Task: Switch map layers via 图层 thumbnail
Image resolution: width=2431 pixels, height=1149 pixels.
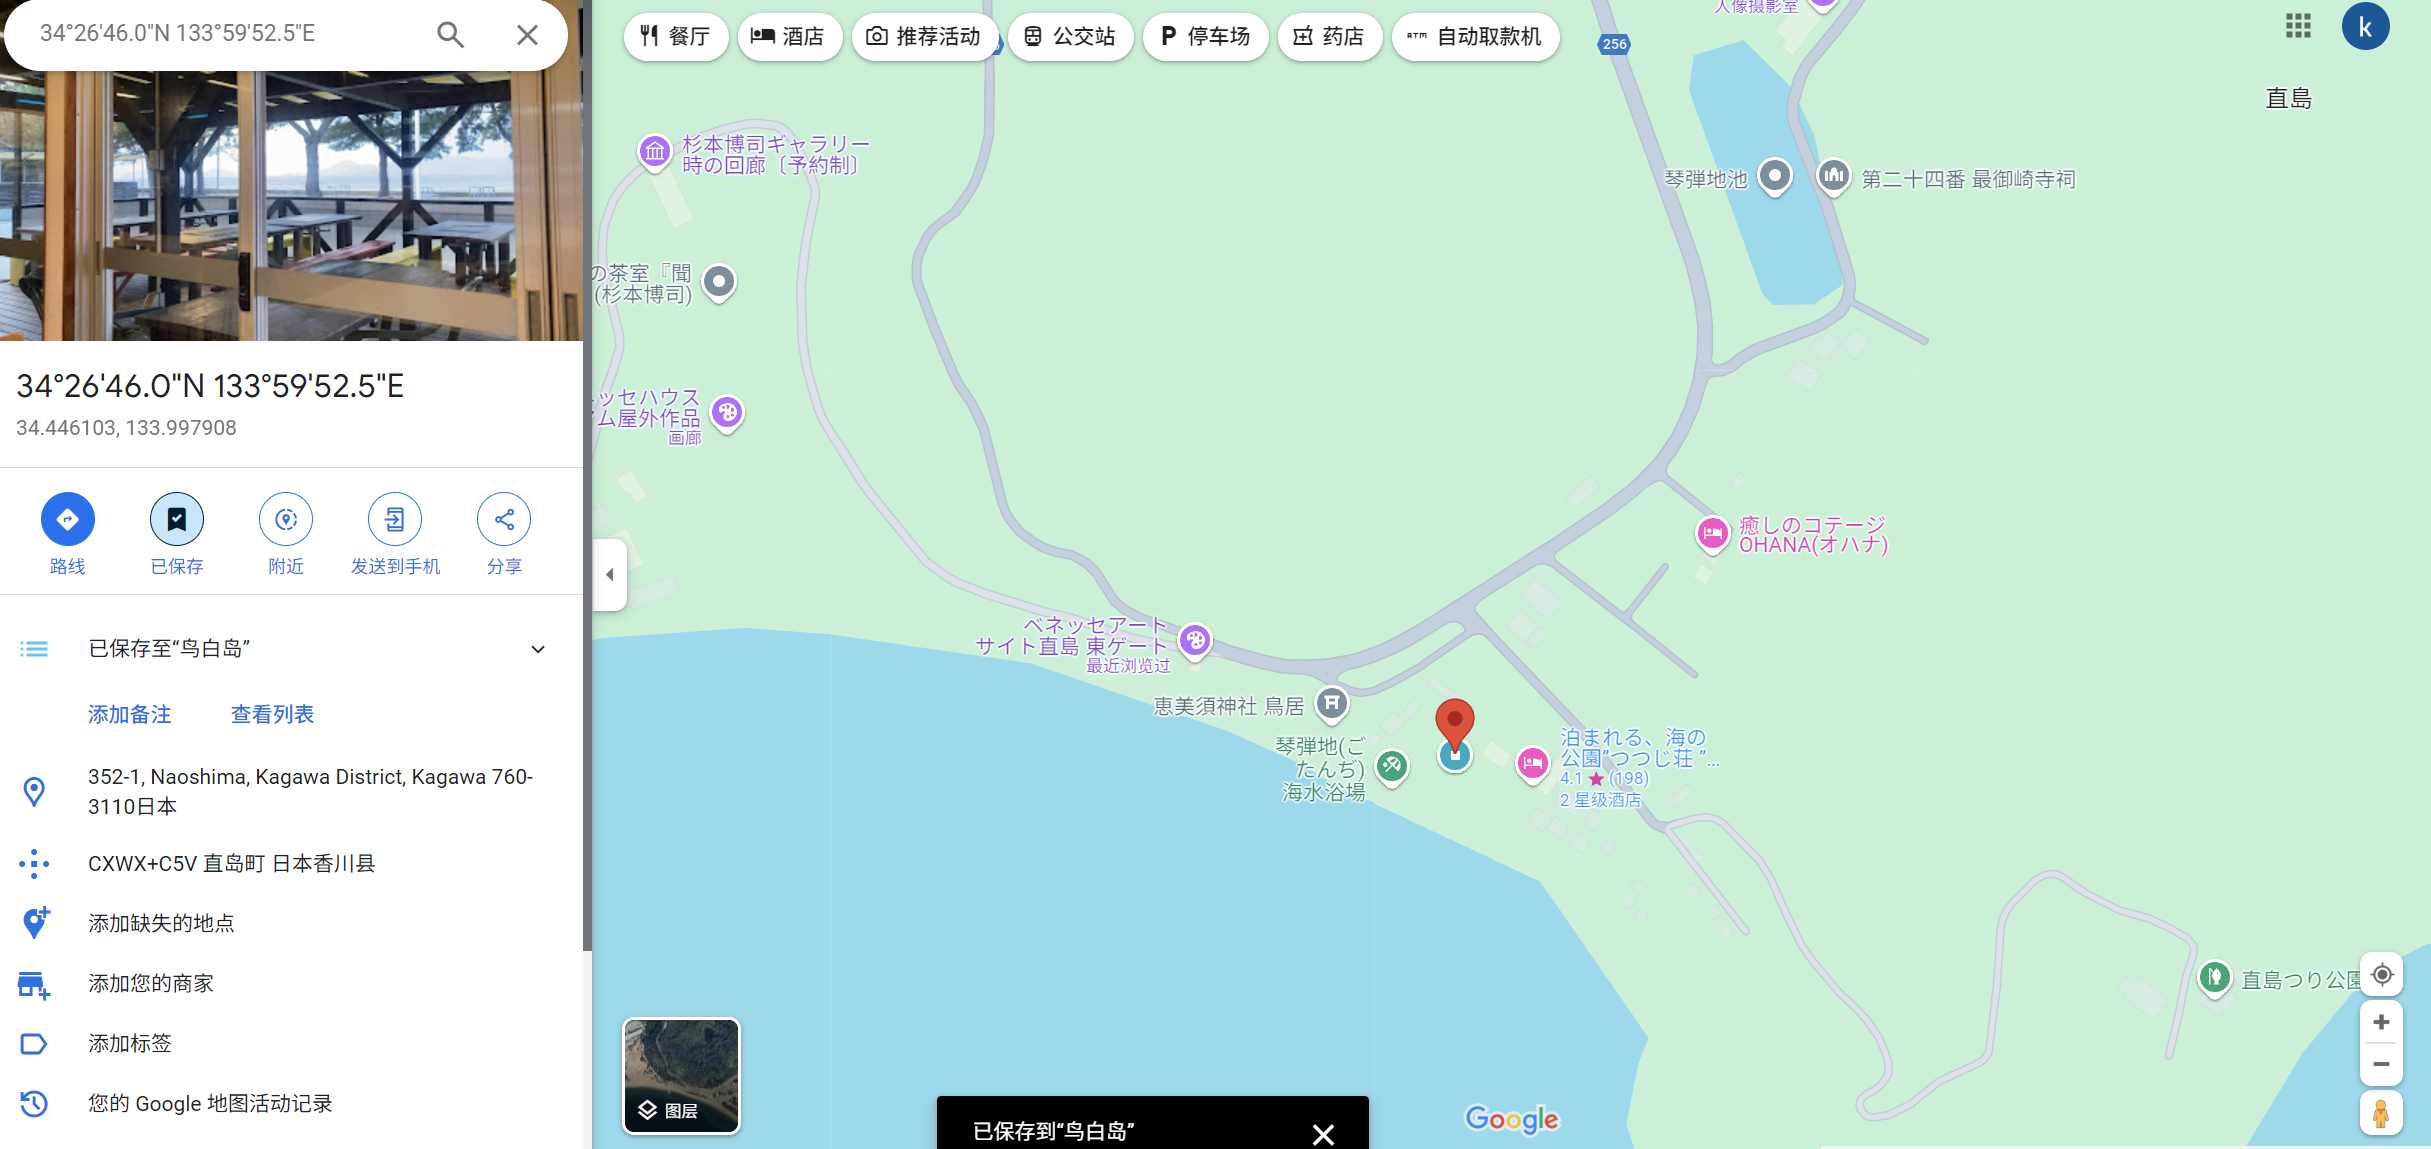Action: (682, 1076)
